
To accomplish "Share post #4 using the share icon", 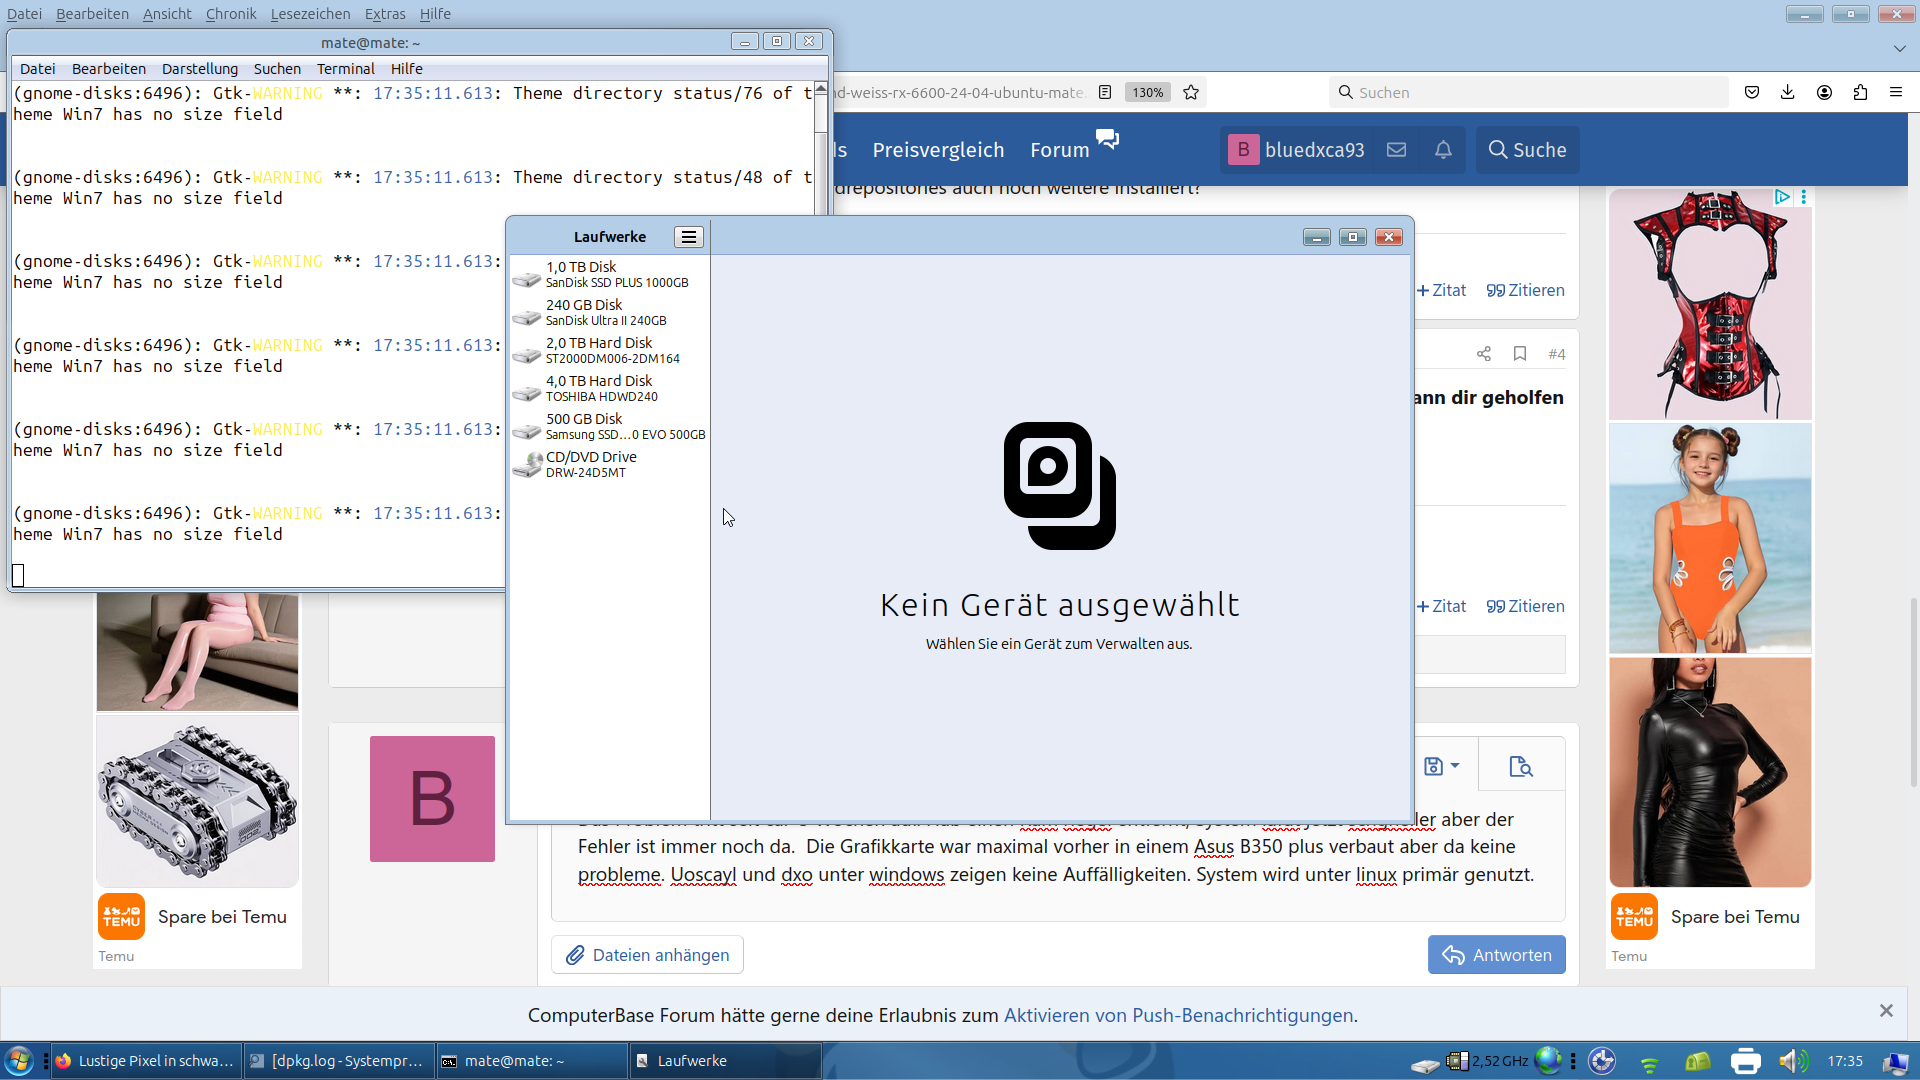I will click(x=1484, y=354).
